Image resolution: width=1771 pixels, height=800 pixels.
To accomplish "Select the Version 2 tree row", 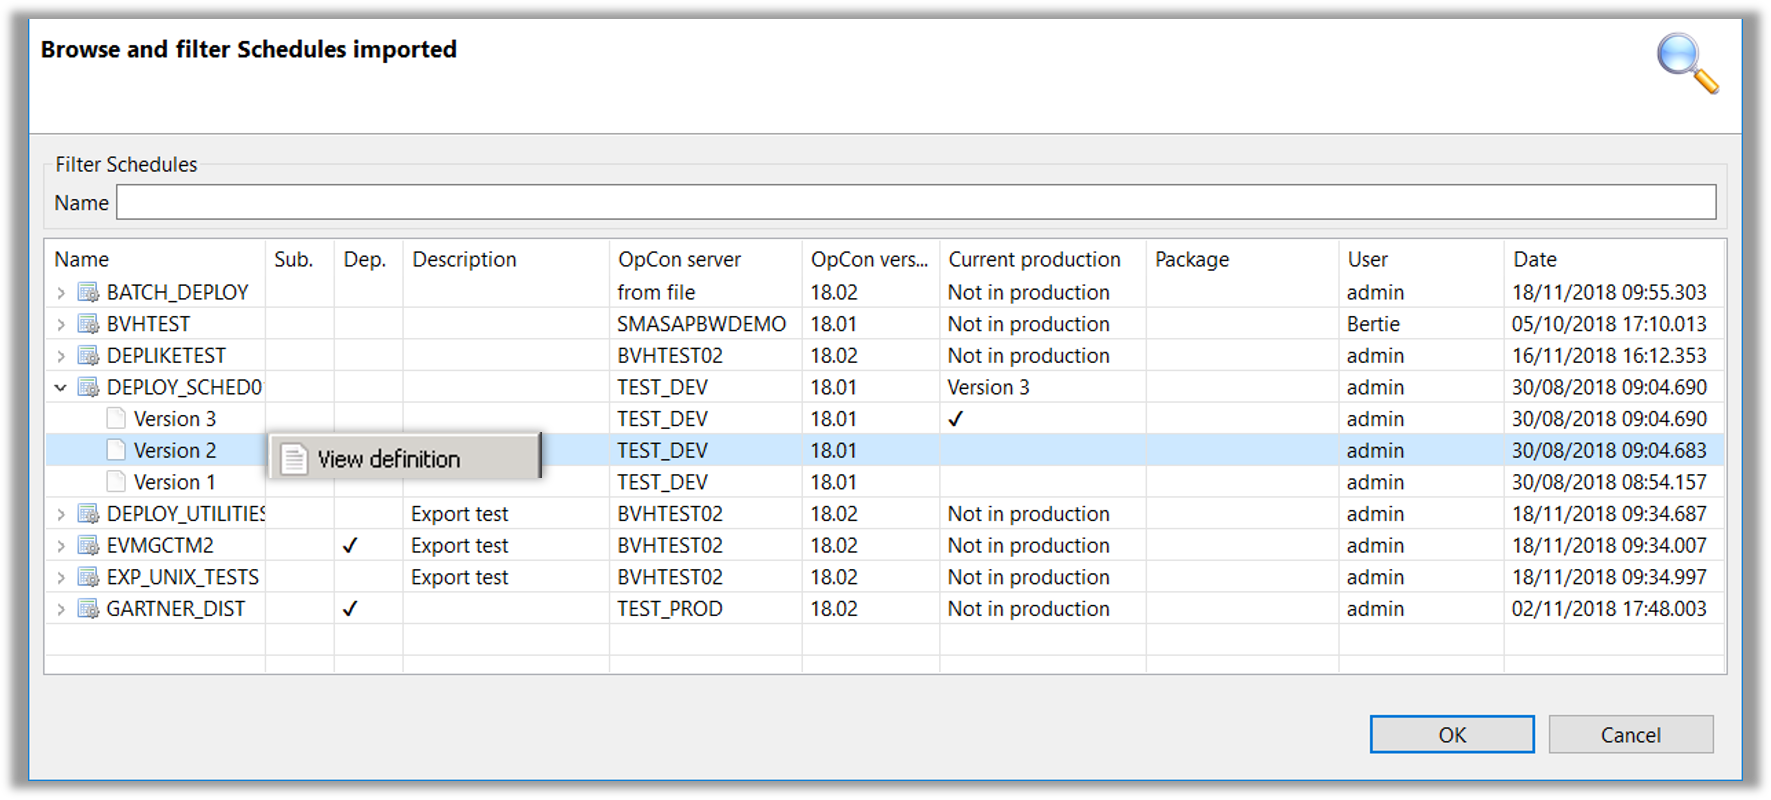I will (885, 451).
